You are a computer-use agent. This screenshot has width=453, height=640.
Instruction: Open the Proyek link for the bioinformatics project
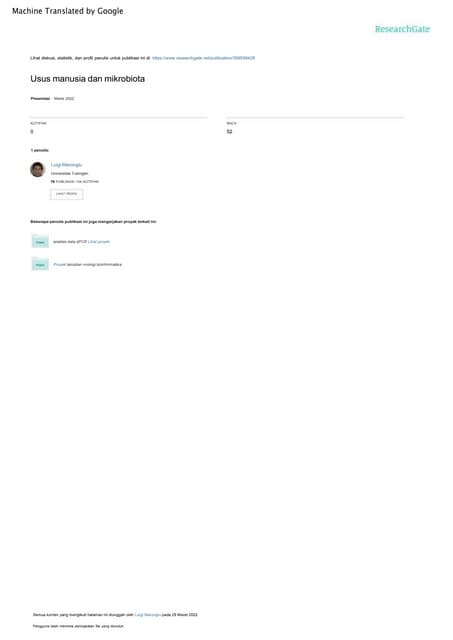point(60,264)
